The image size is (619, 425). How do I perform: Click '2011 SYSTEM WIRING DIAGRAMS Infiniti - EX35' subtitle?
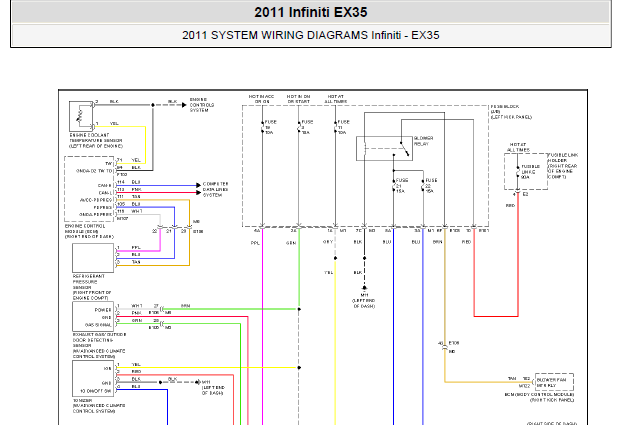tap(311, 35)
